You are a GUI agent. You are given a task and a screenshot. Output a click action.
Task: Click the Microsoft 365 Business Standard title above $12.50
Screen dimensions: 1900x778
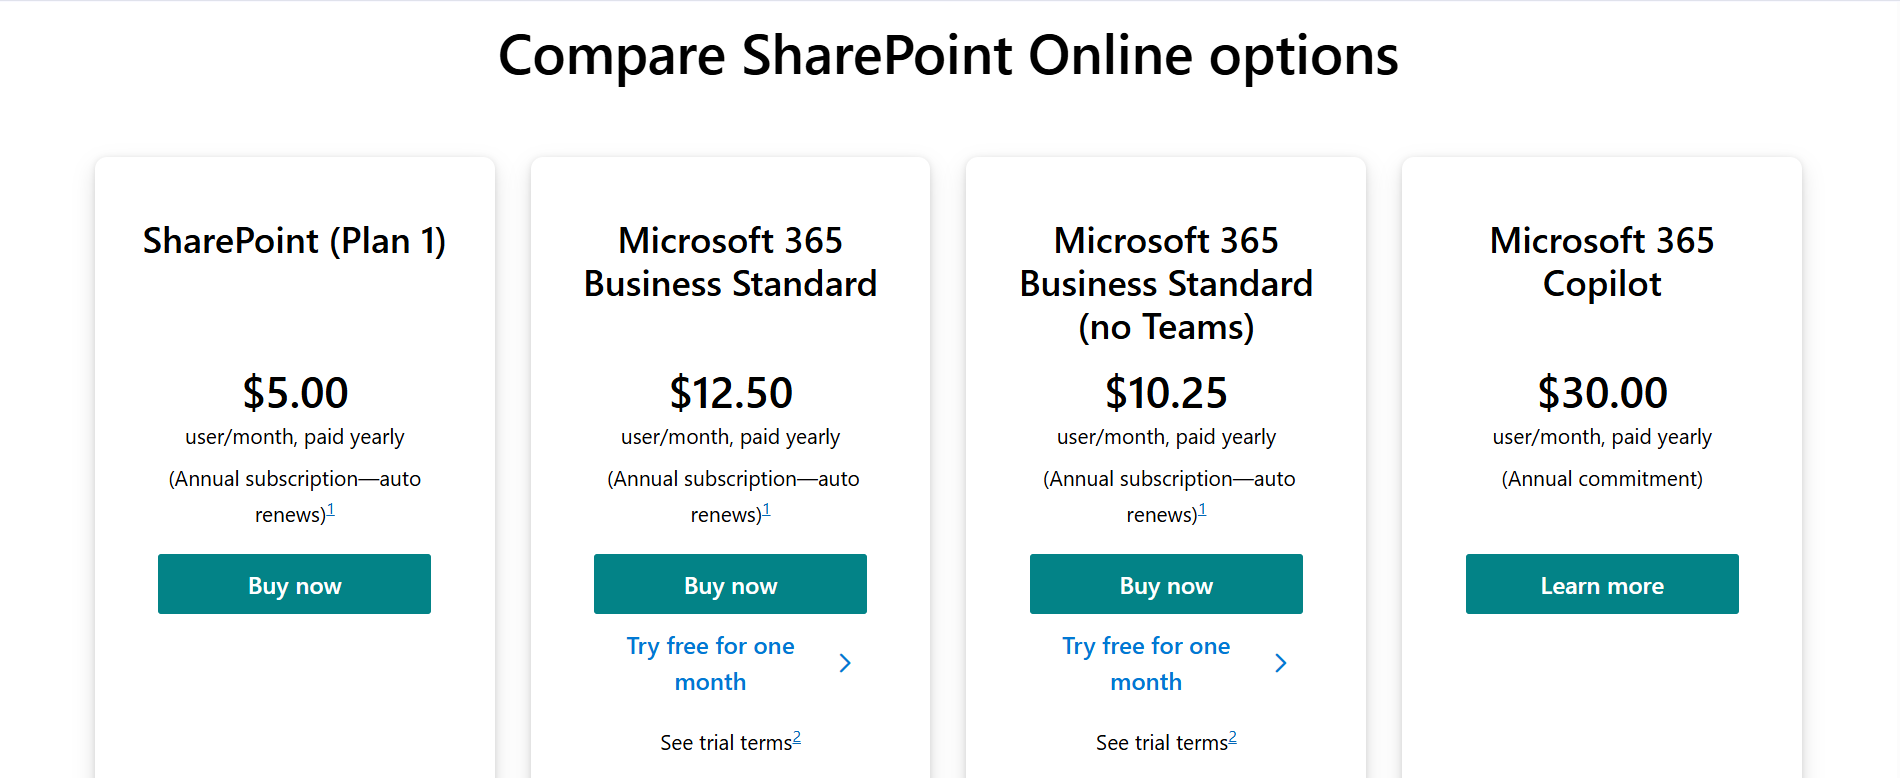(730, 262)
